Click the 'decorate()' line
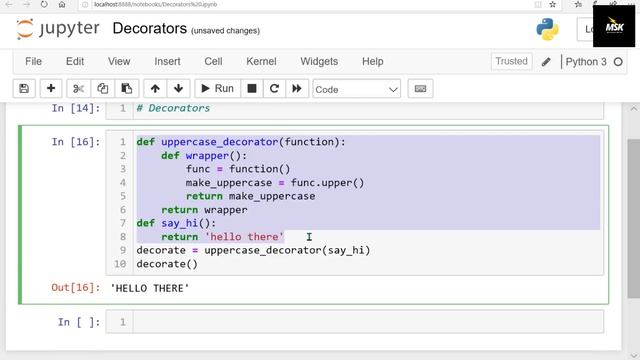640x360 pixels. pos(167,264)
